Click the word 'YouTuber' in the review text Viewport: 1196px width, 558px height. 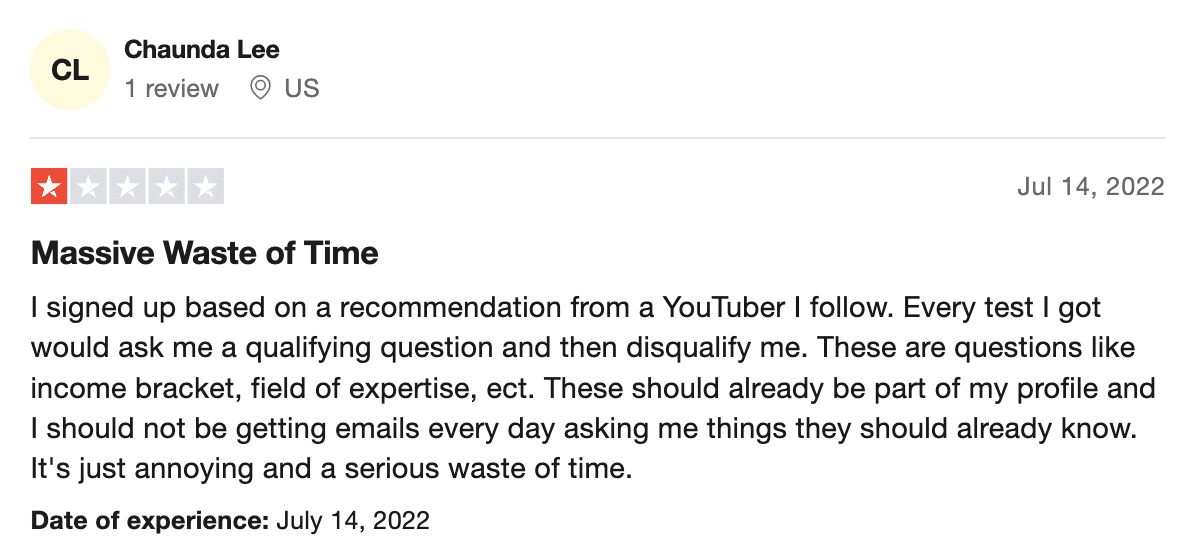723,308
